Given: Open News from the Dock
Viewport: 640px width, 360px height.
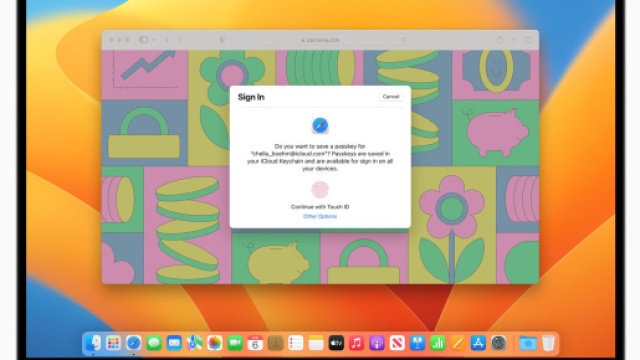Looking at the screenshot, I should tap(397, 343).
